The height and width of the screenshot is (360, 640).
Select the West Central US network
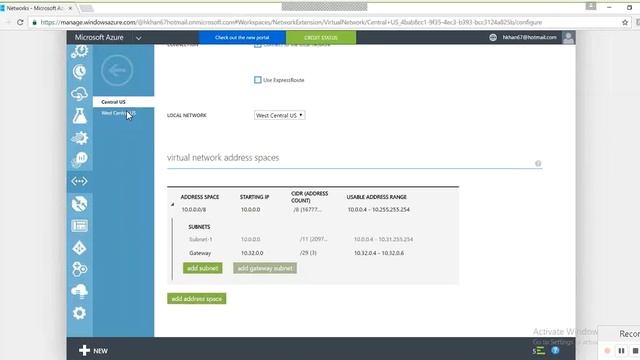[118, 113]
